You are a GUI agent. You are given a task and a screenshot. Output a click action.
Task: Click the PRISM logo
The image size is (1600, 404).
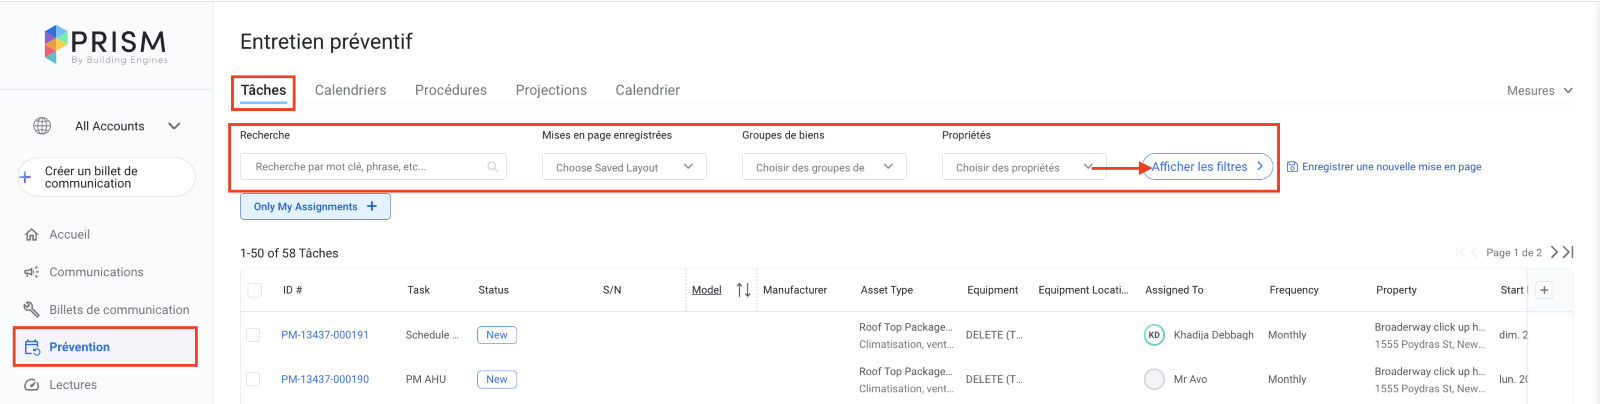click(106, 45)
